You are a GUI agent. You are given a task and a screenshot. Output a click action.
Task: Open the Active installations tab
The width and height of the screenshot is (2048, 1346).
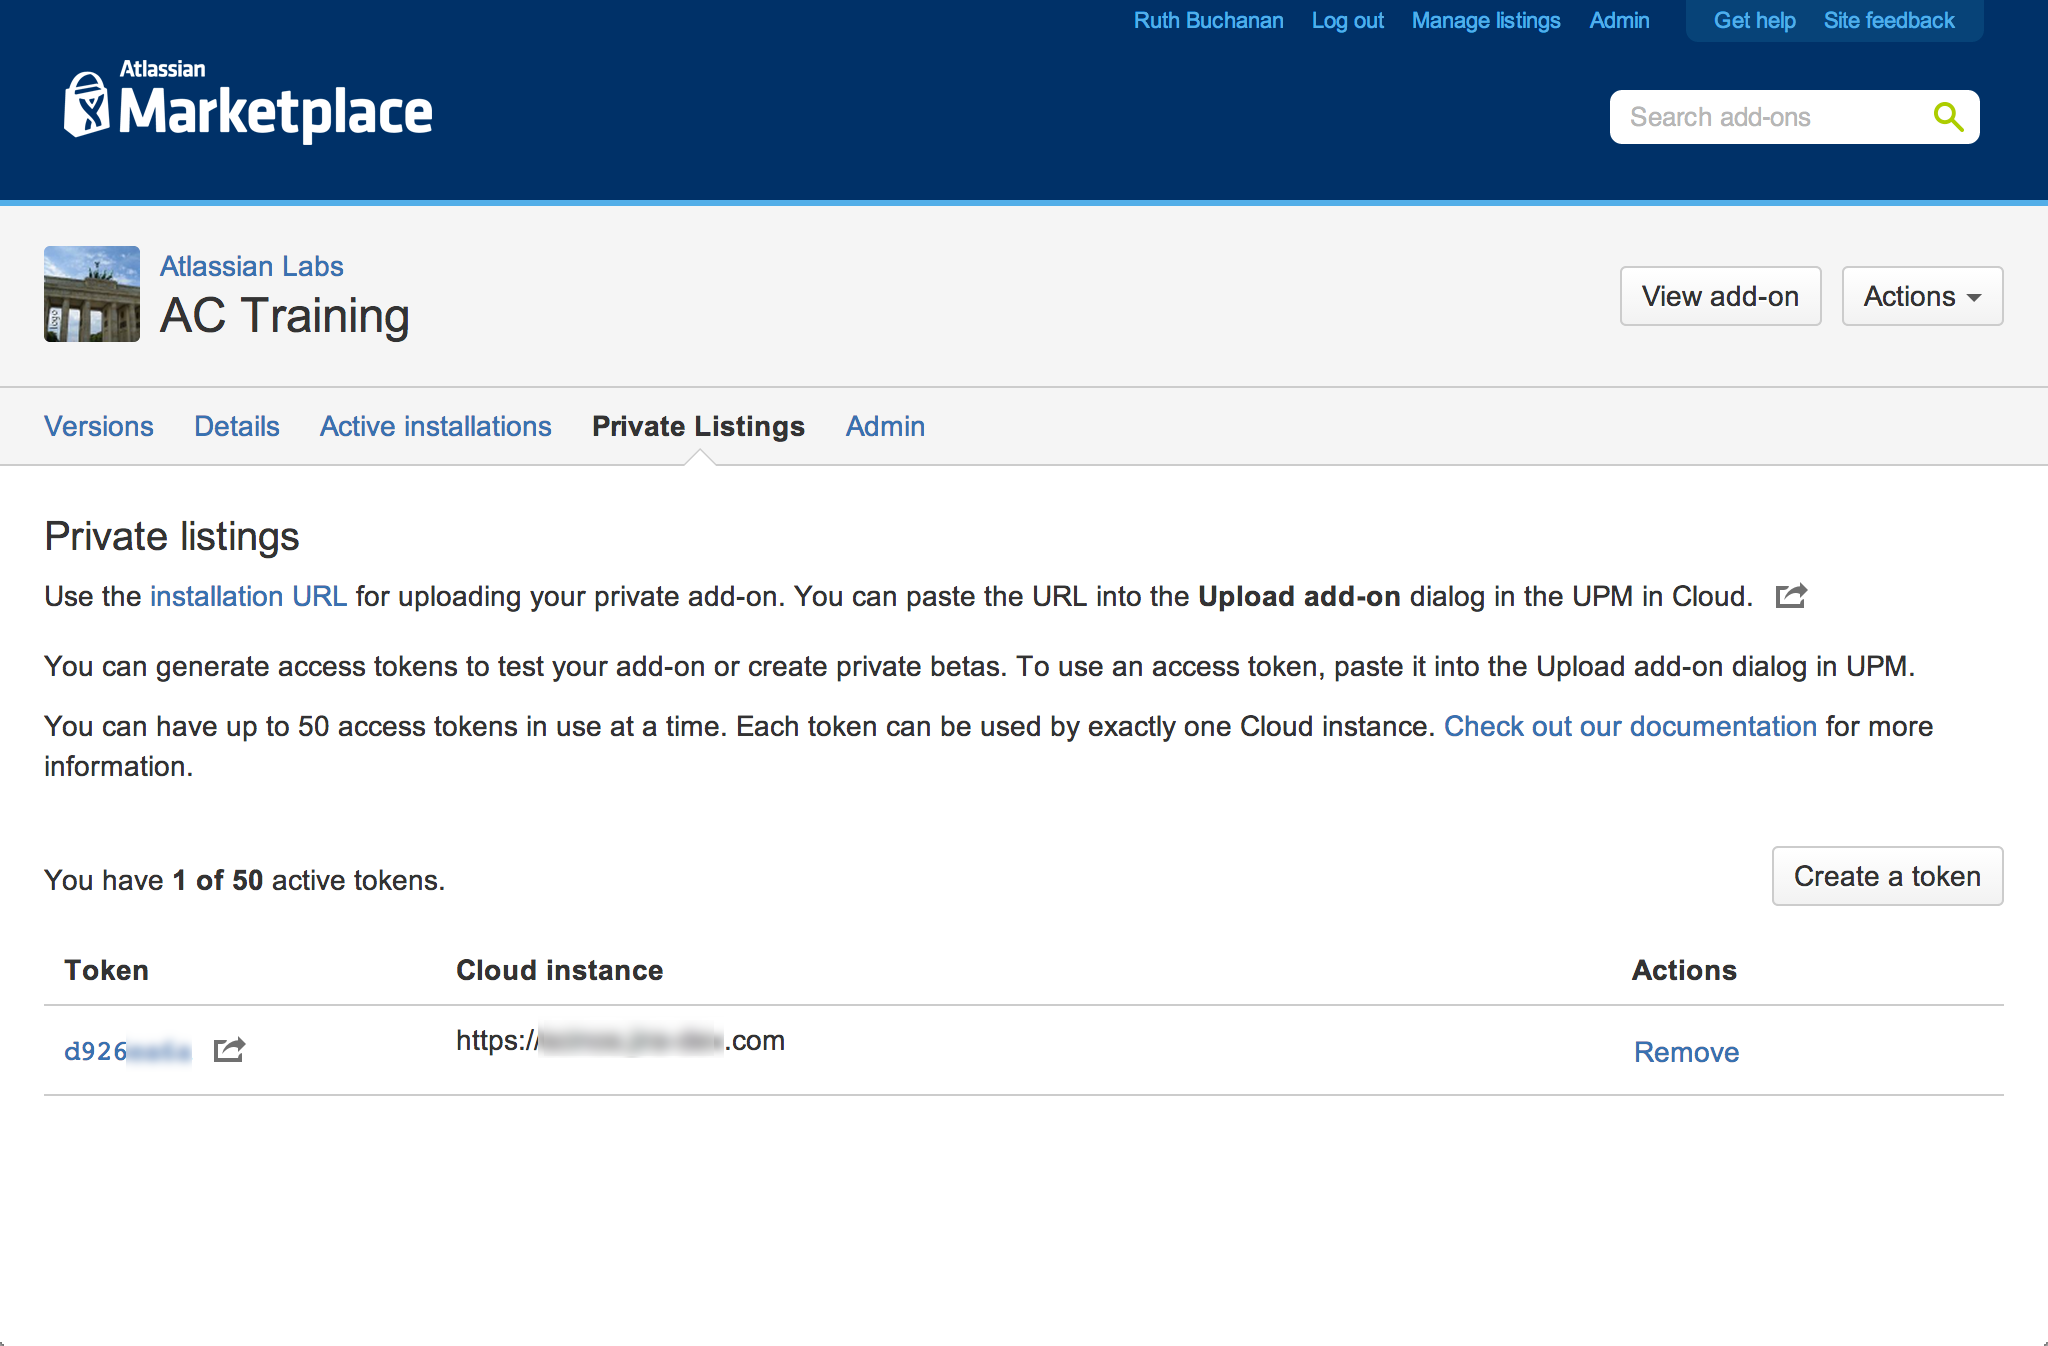coord(435,426)
